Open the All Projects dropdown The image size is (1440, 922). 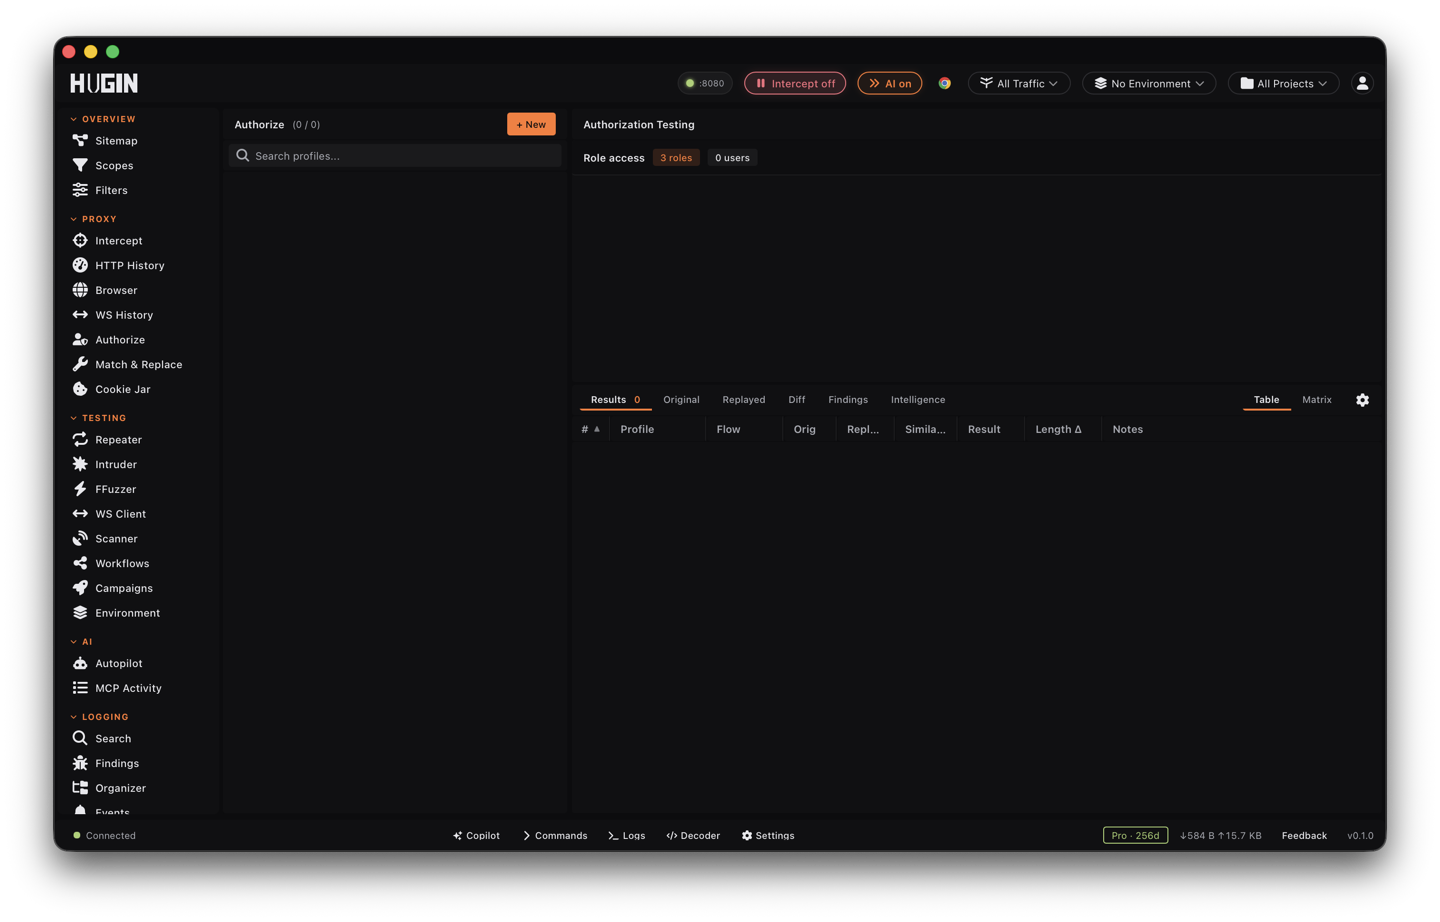1284,83
